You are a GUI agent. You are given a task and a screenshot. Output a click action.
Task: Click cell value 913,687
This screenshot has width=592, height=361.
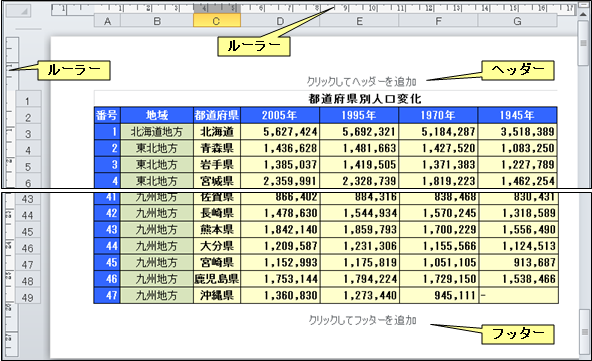(x=518, y=262)
